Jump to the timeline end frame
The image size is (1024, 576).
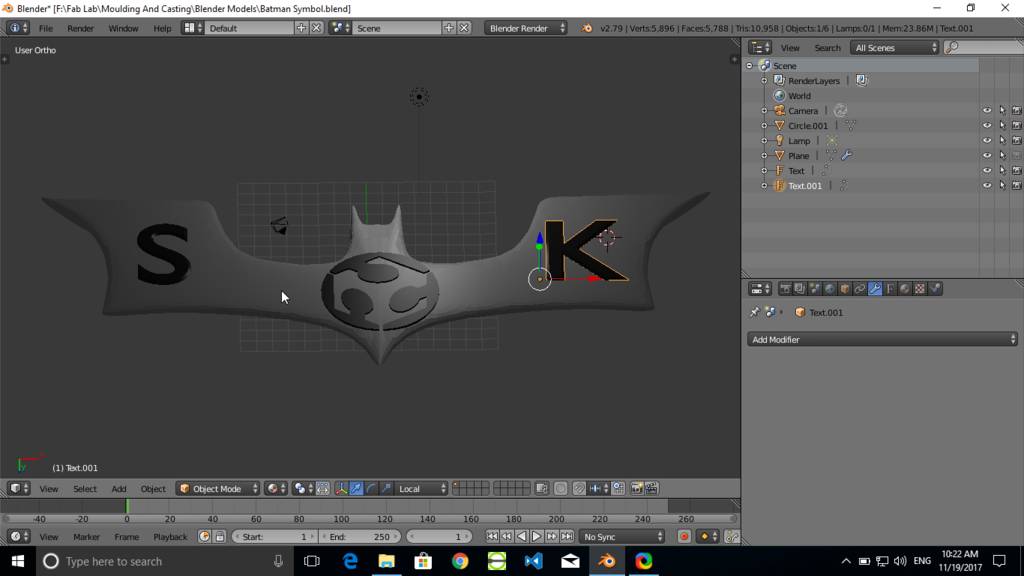[567, 537]
